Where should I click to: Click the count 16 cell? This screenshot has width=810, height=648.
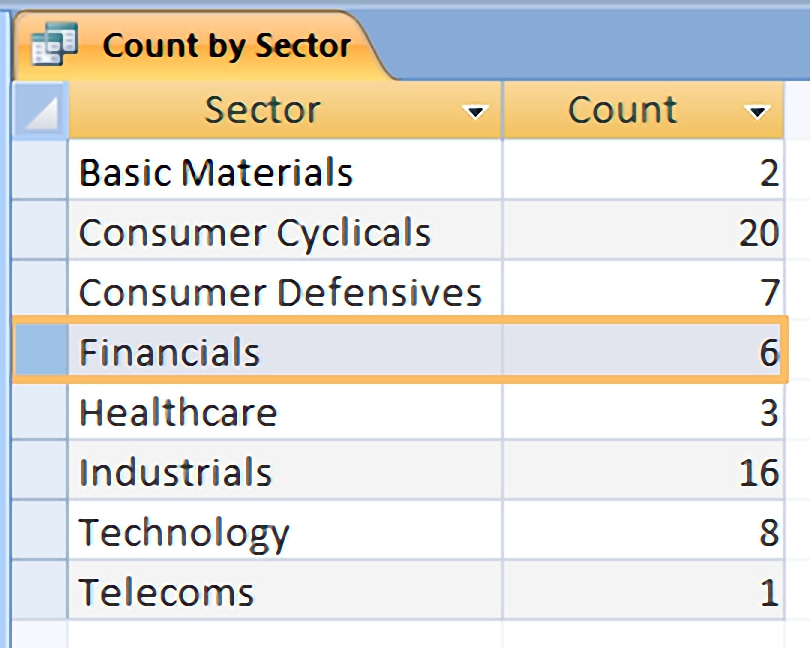click(644, 470)
